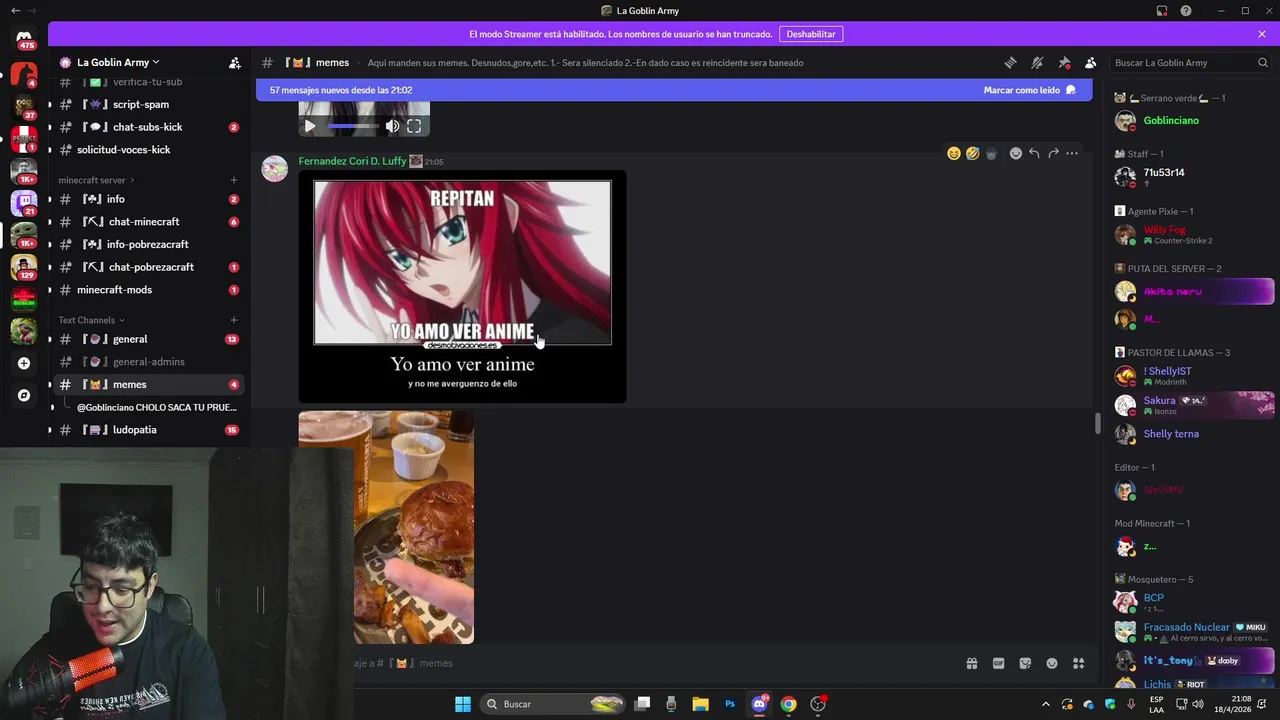Image resolution: width=1280 pixels, height=720 pixels.
Task: Open the minecraft-mods channel
Action: (146, 290)
